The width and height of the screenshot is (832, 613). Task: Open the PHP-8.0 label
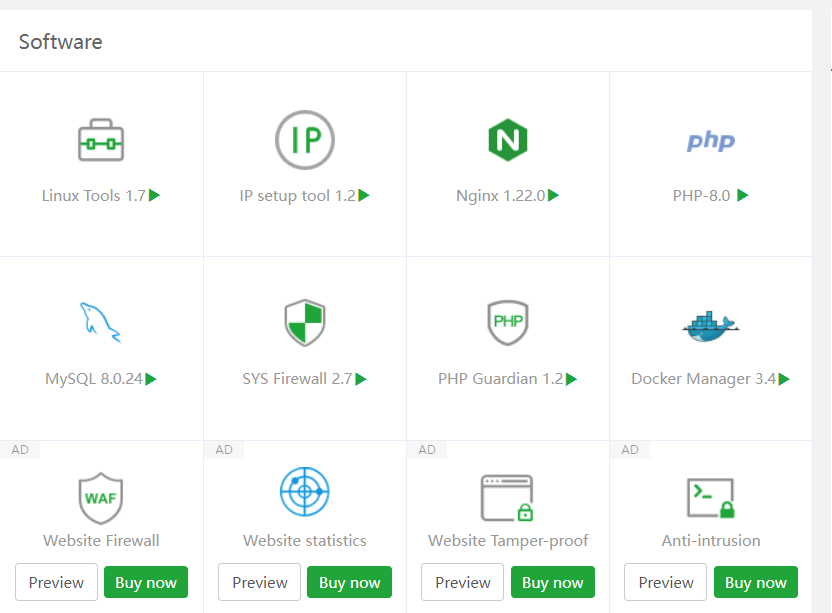point(701,196)
